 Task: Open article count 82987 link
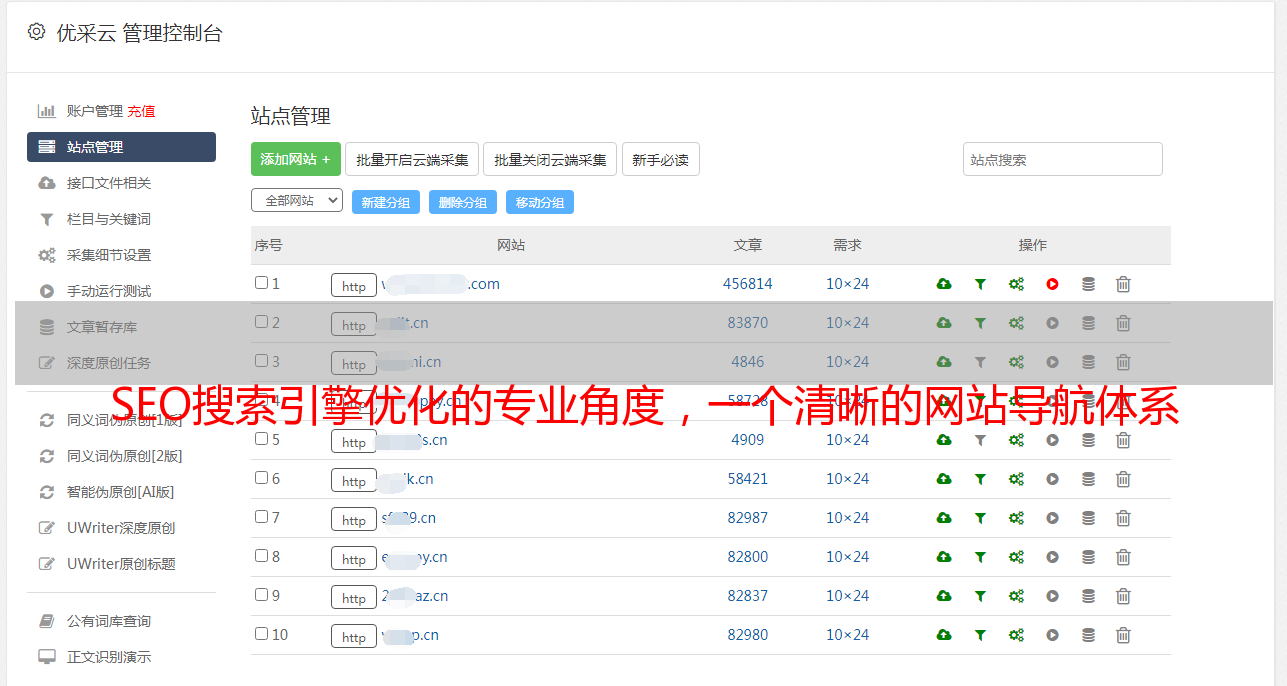(748, 518)
